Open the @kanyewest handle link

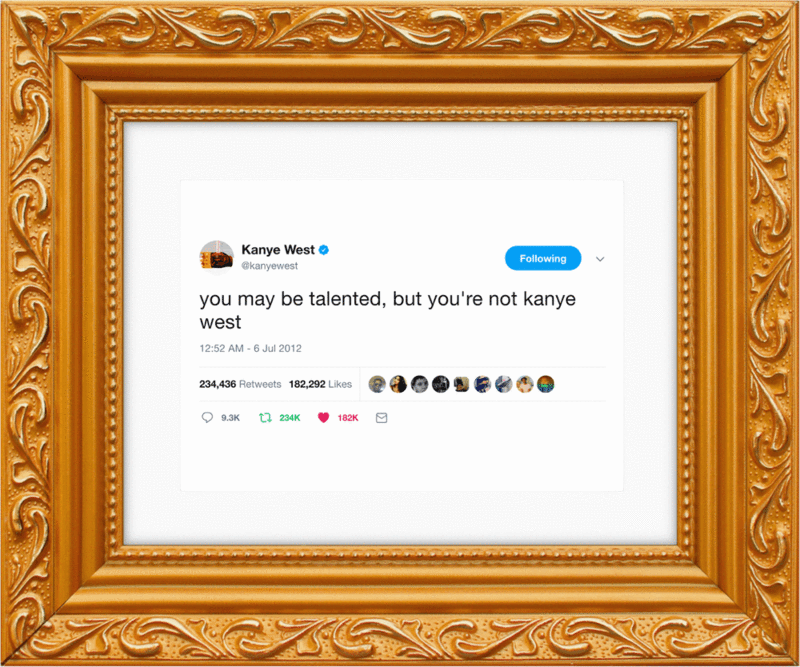(x=269, y=266)
